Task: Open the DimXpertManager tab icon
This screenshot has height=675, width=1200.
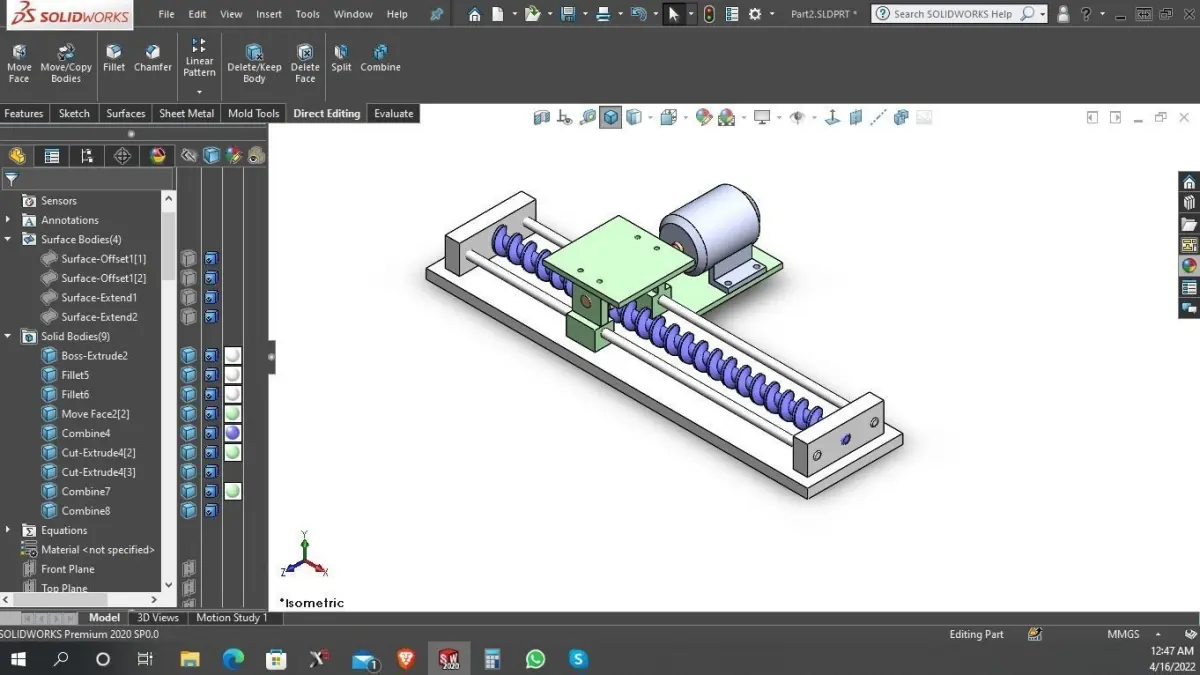Action: (122, 156)
